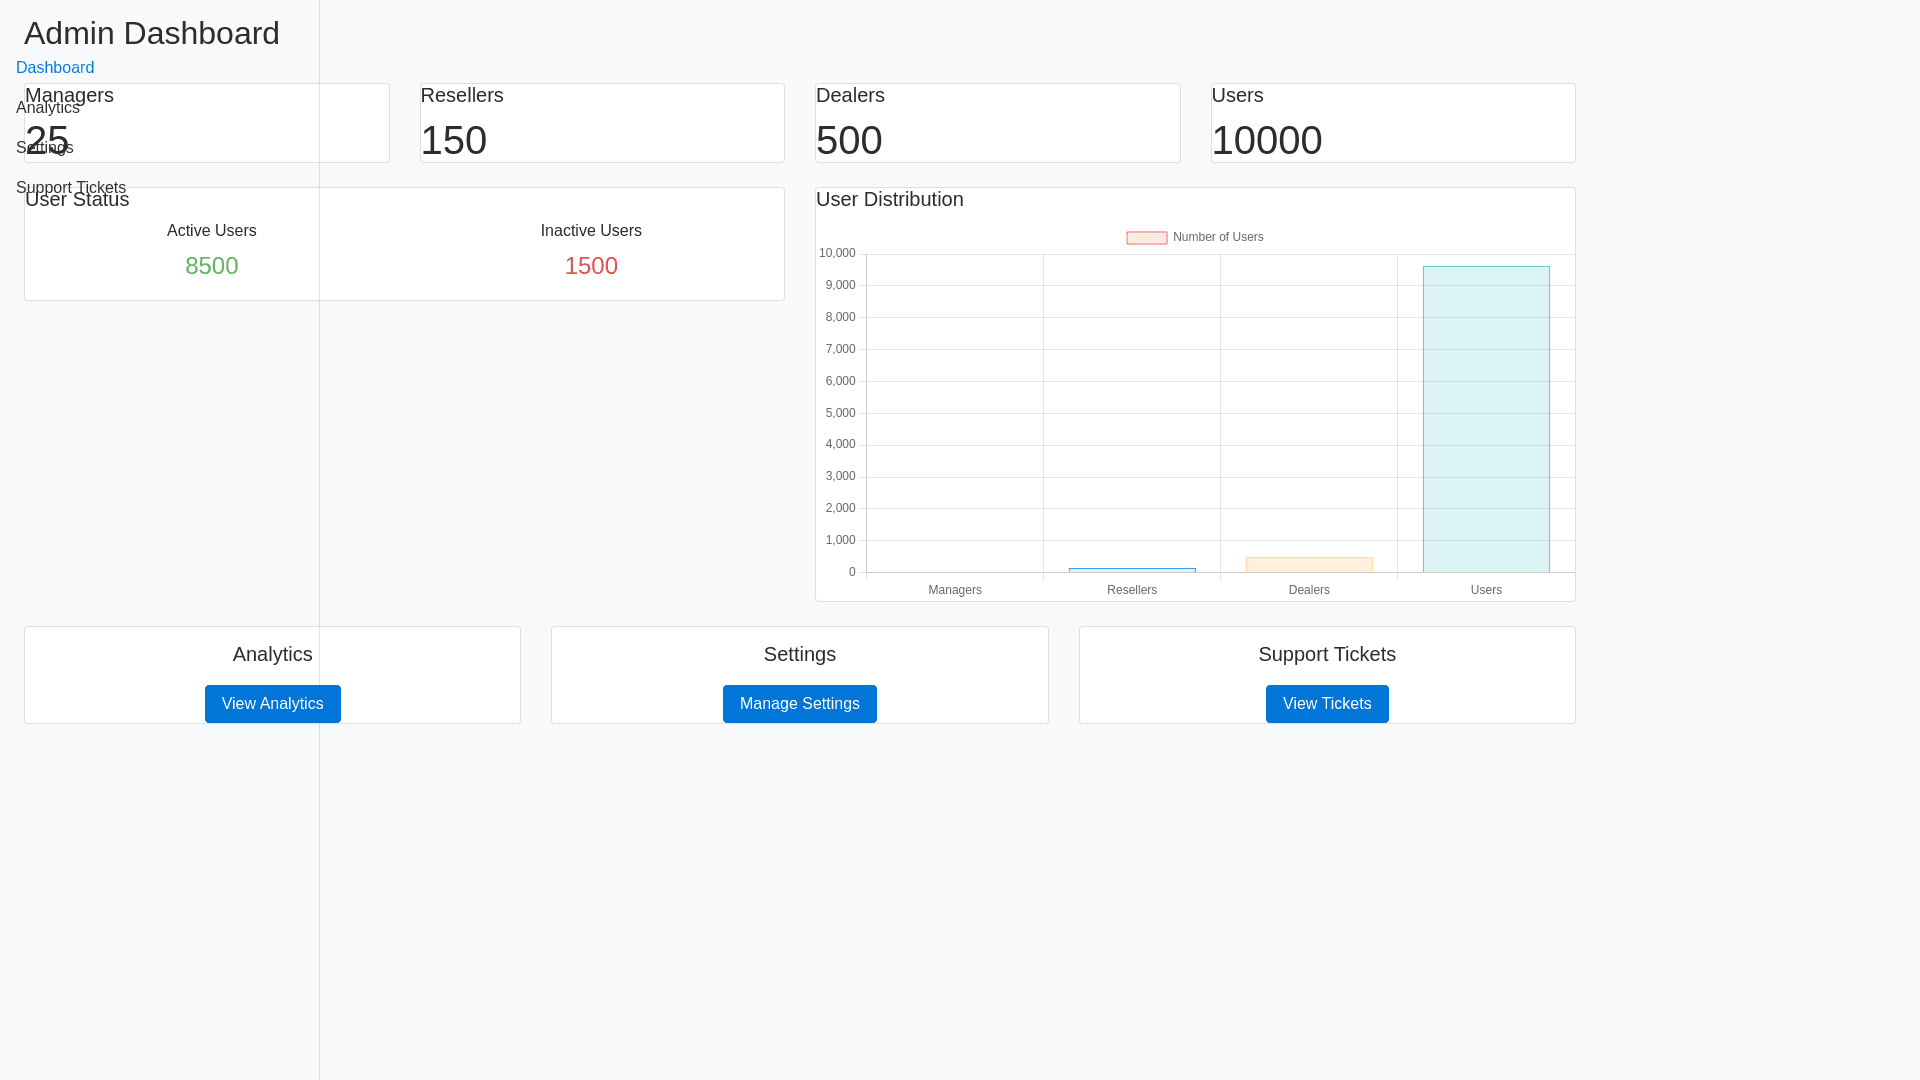Open the View Tickets button
Image resolution: width=1920 pixels, height=1080 pixels.
click(x=1326, y=704)
